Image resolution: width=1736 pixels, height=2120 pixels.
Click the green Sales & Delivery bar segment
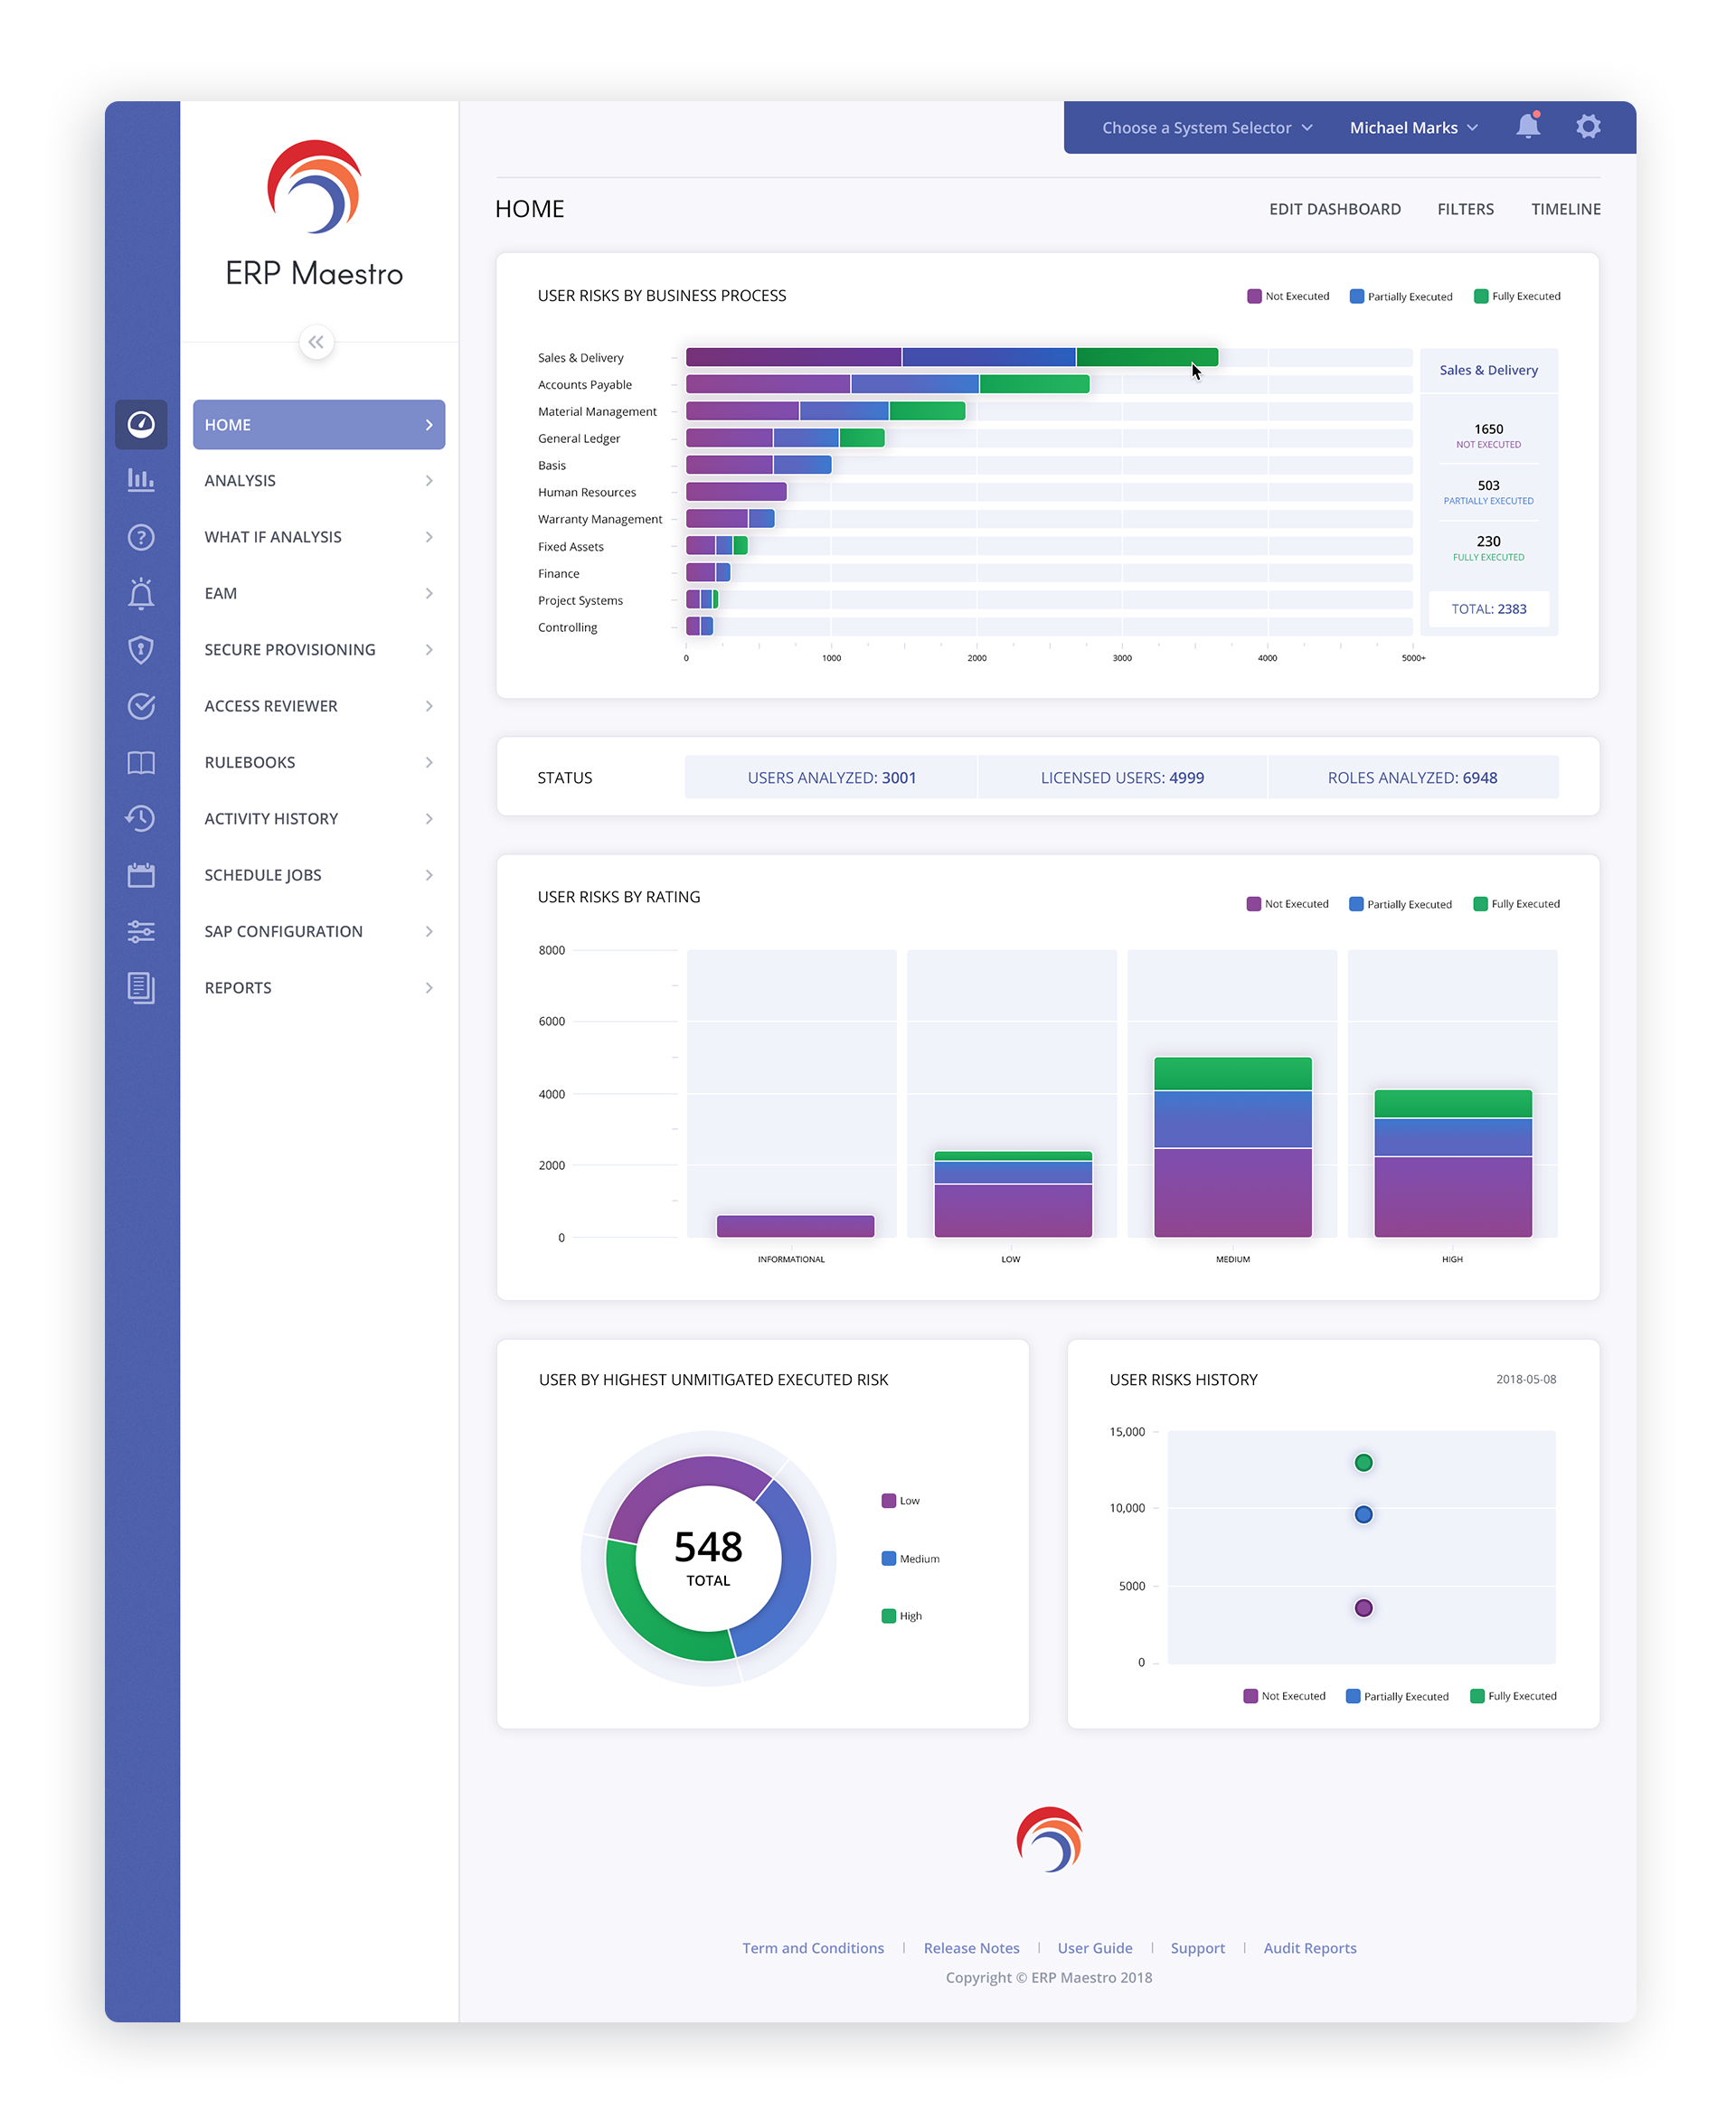(x=1147, y=357)
